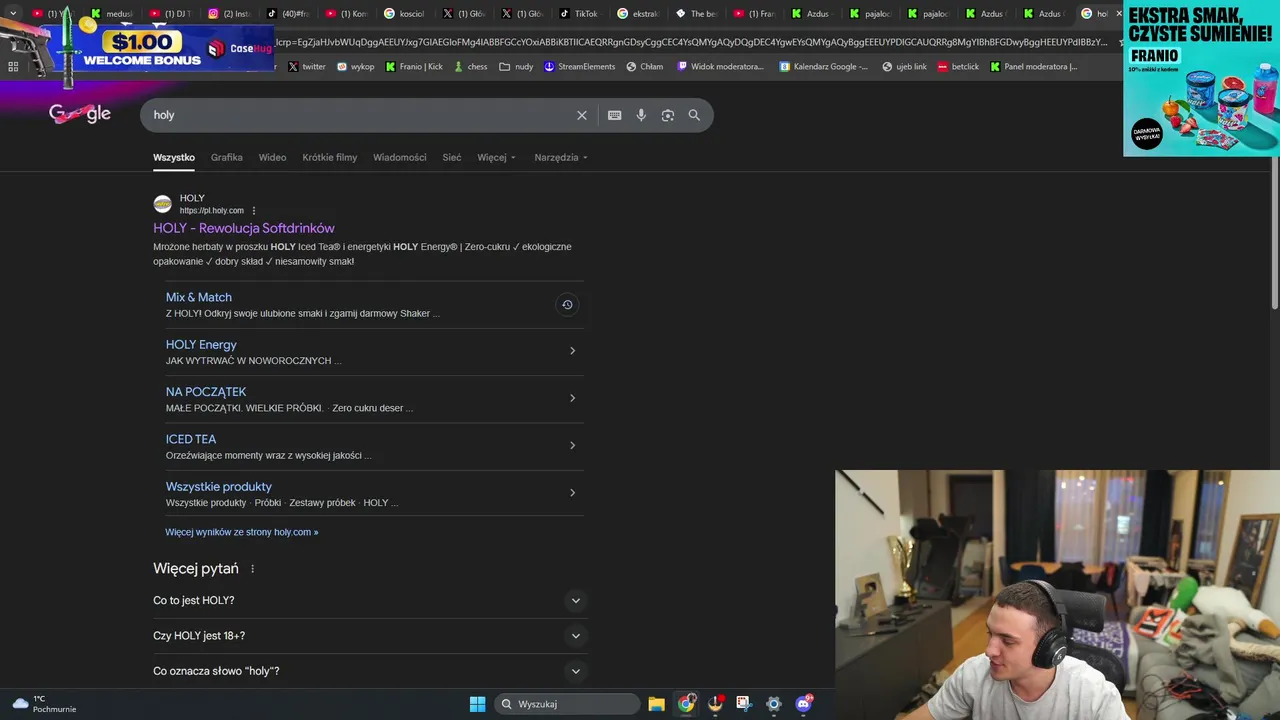Image resolution: width=1280 pixels, height=720 pixels.
Task: Open the apps grid icon in bookmarks bar
Action: click(13, 67)
